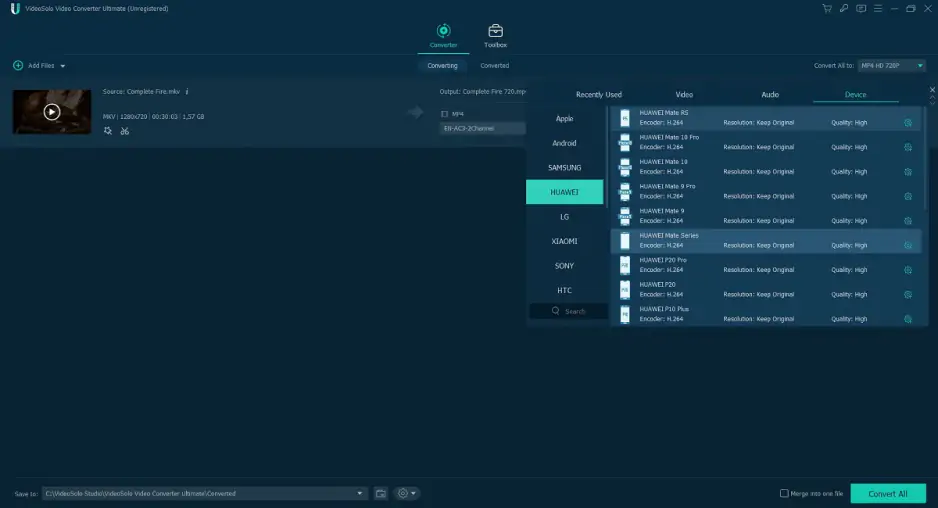Select HUAWEI device category
The height and width of the screenshot is (508, 938).
[565, 192]
